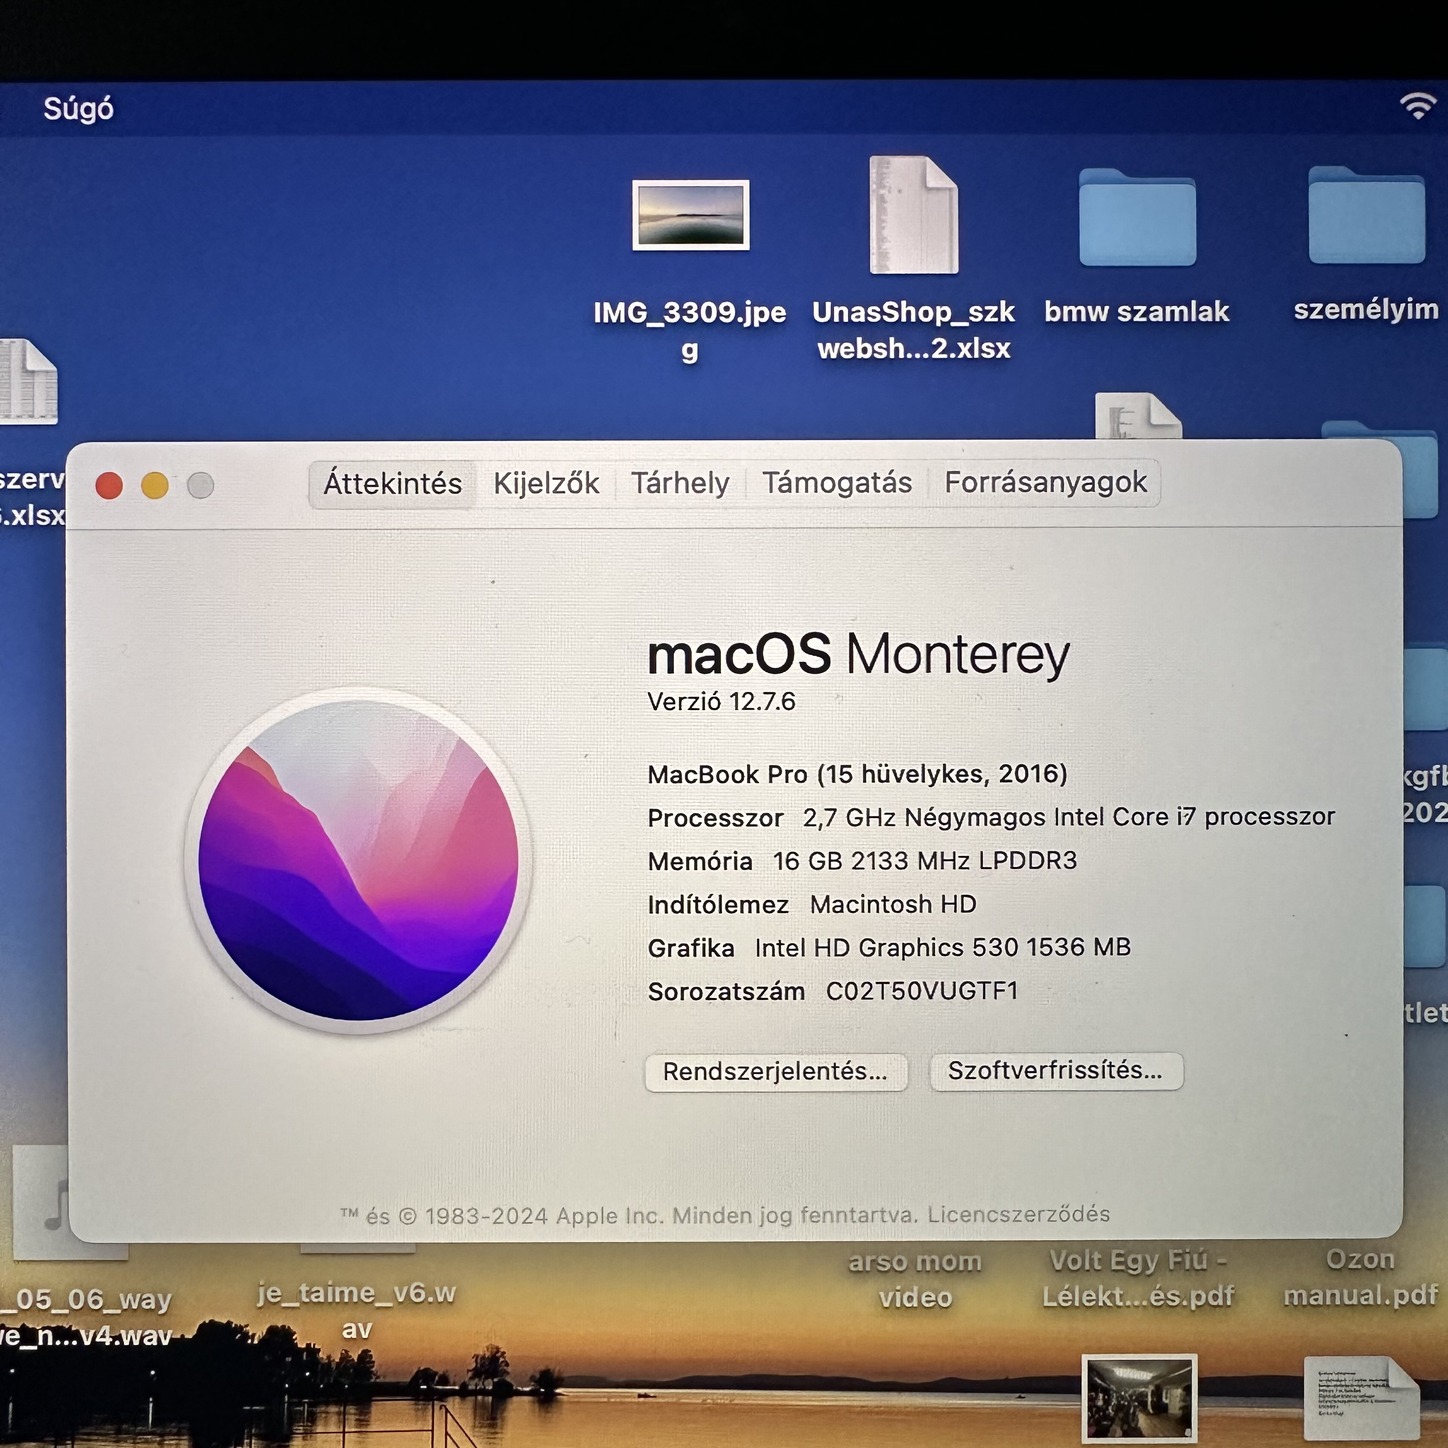Open the Tárhely tab

(680, 484)
